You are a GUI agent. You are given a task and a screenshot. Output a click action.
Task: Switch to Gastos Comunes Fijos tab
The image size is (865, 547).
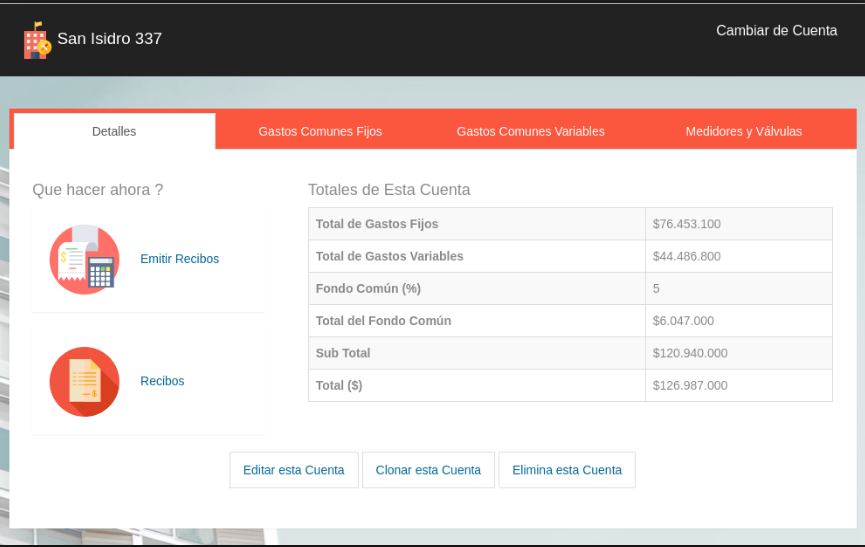click(x=320, y=131)
